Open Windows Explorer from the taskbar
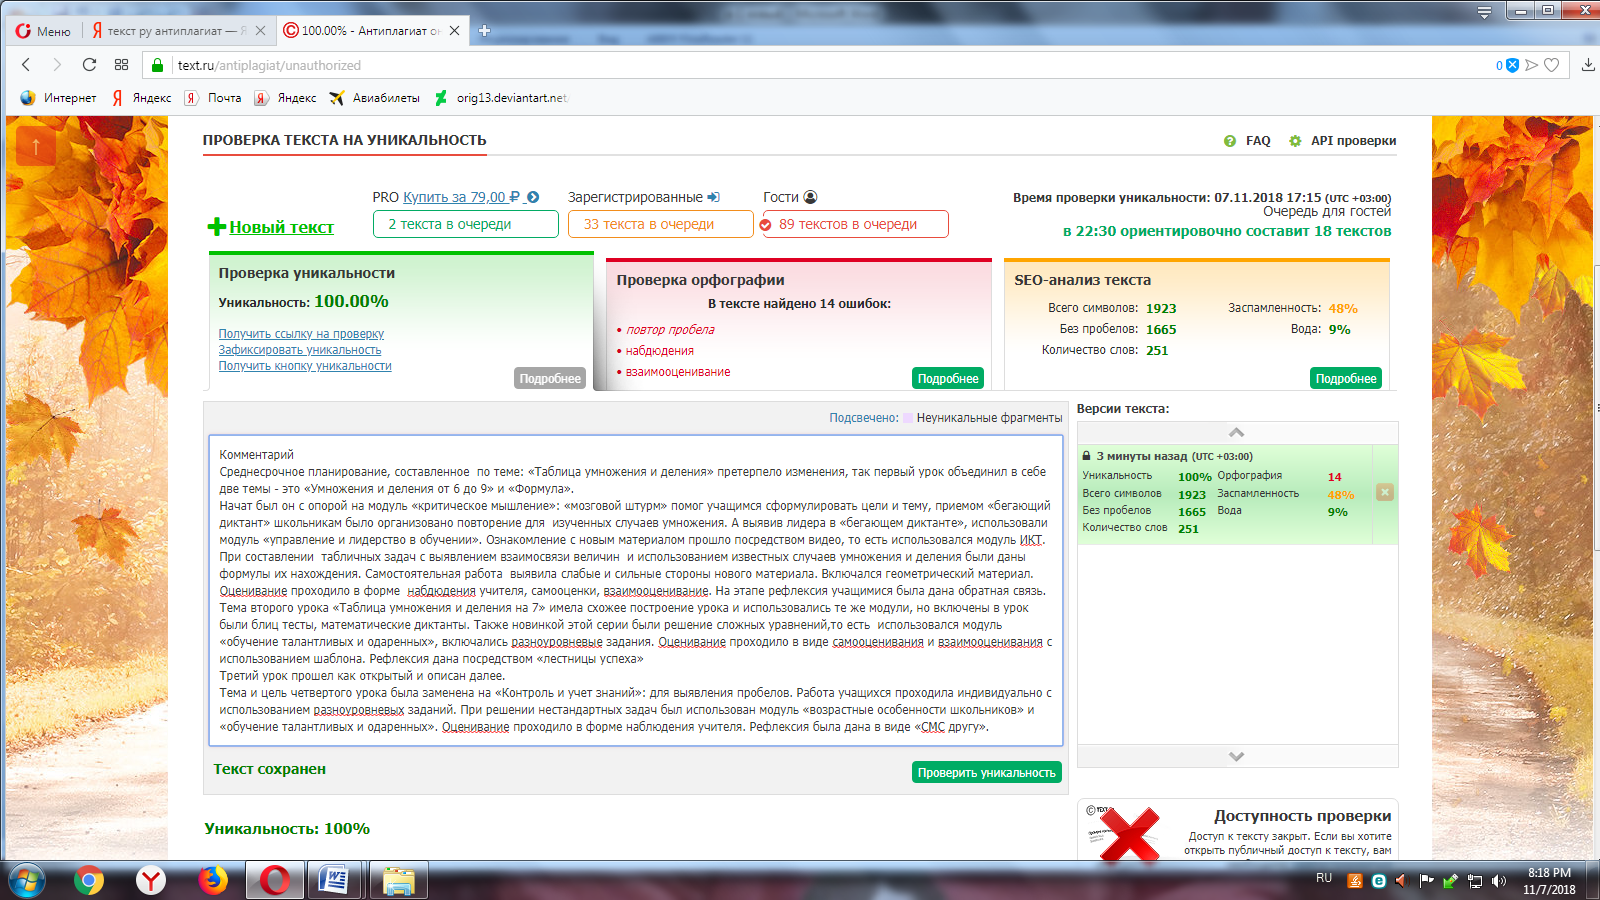The image size is (1600, 900). point(398,880)
